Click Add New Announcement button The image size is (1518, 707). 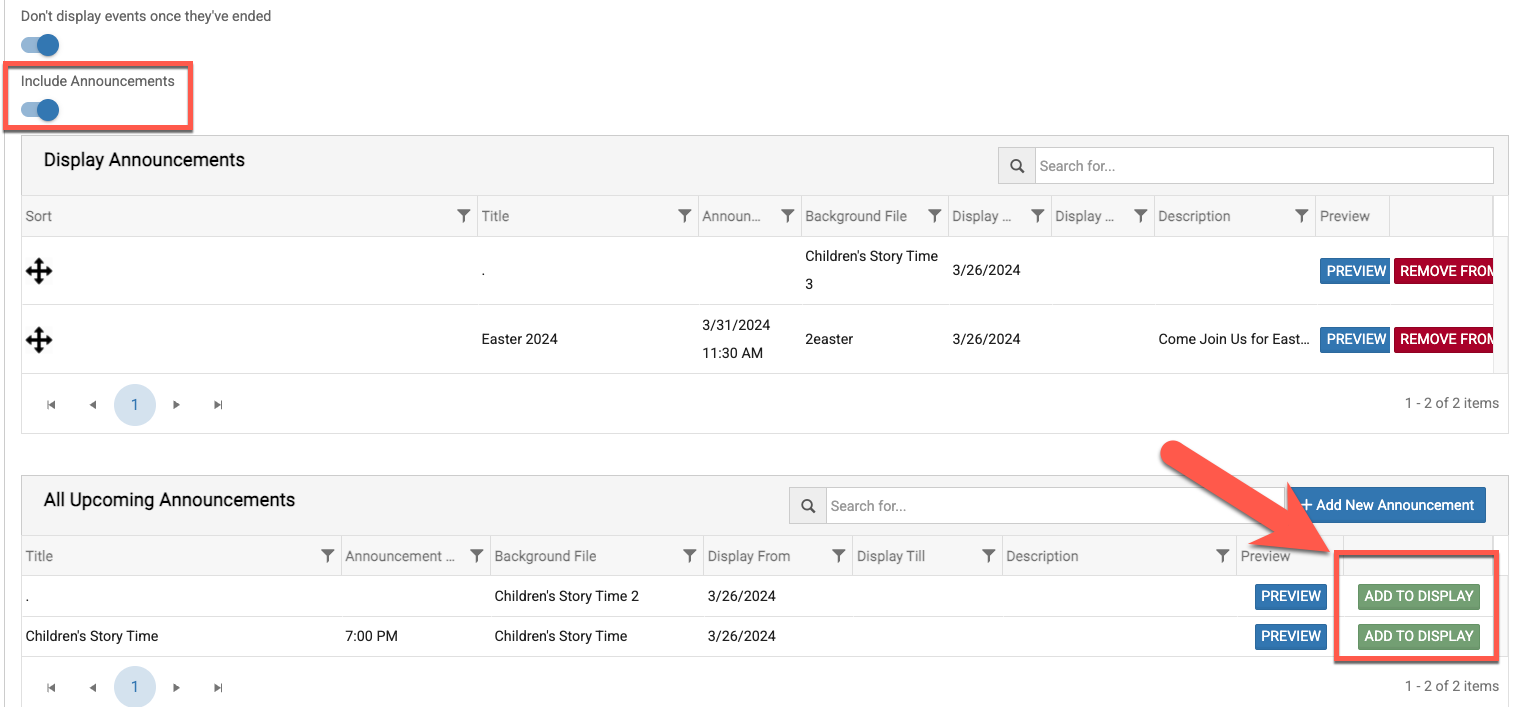point(1386,505)
